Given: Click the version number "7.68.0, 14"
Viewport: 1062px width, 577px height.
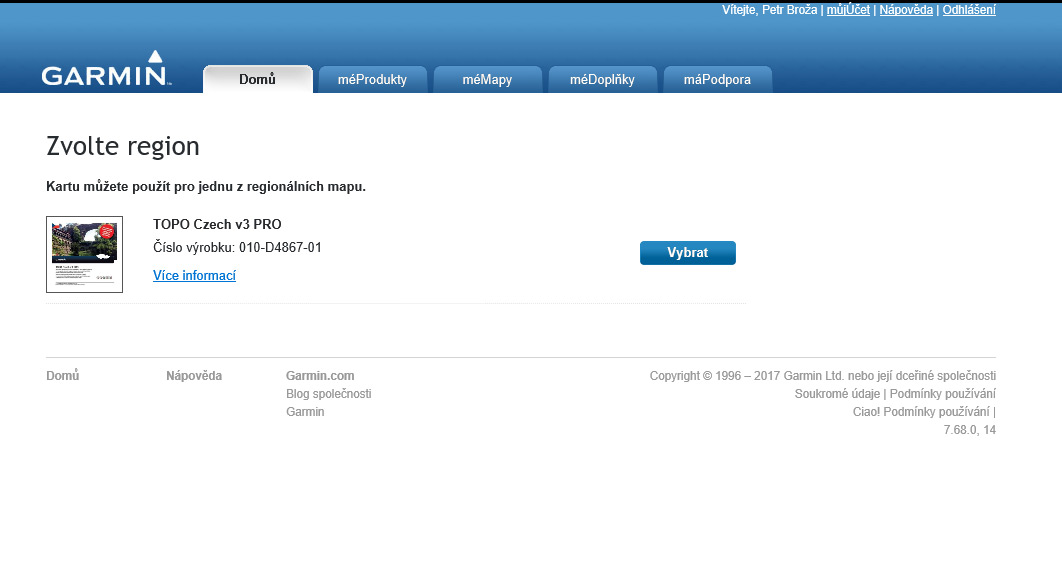Looking at the screenshot, I should (x=970, y=429).
